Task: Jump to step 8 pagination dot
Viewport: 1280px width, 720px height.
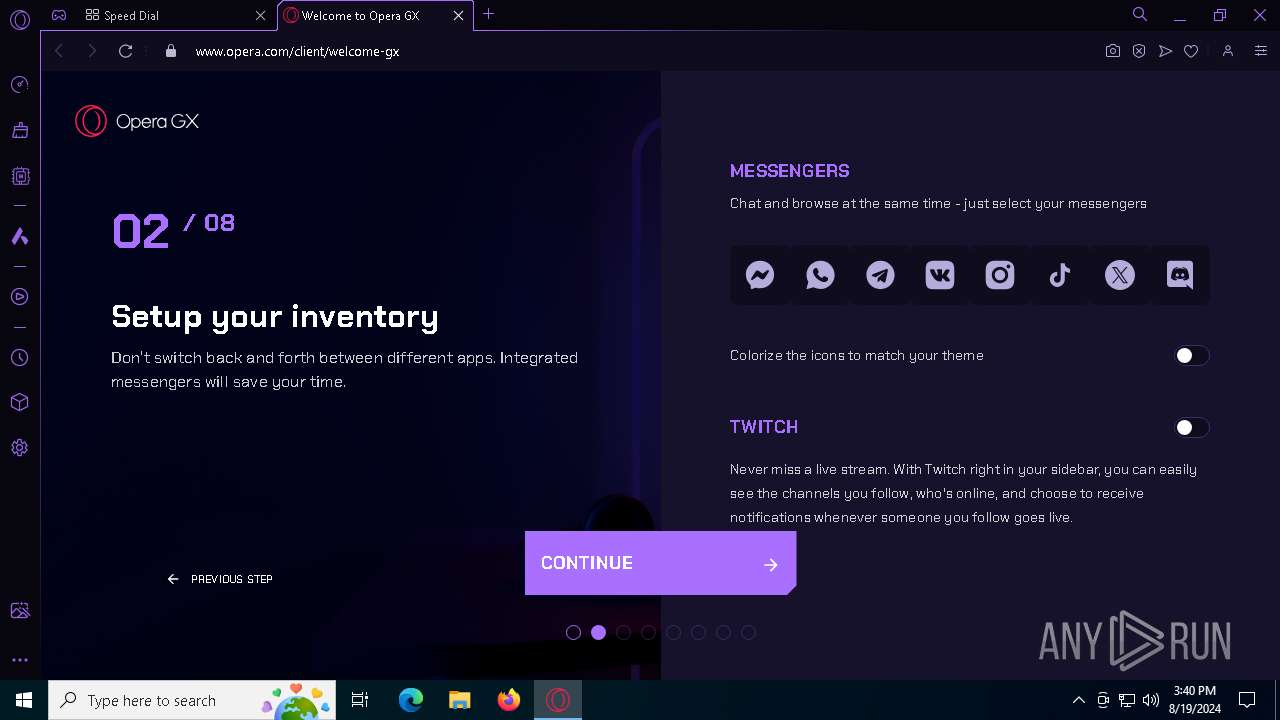Action: point(748,632)
